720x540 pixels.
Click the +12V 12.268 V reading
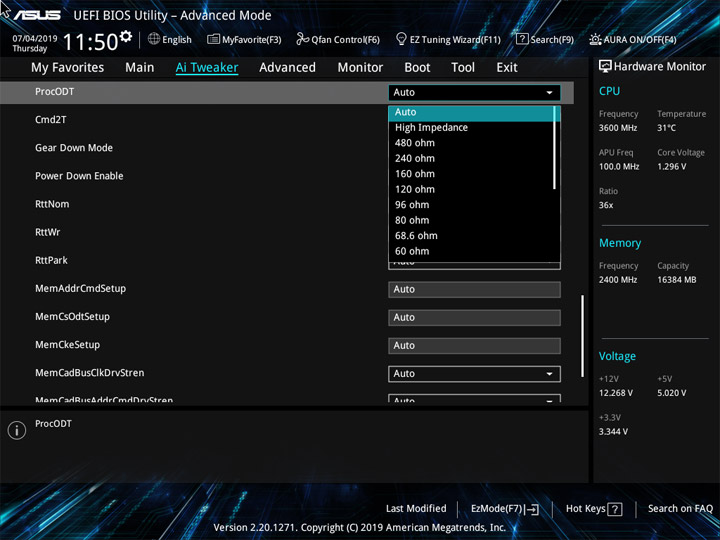(x=615, y=393)
